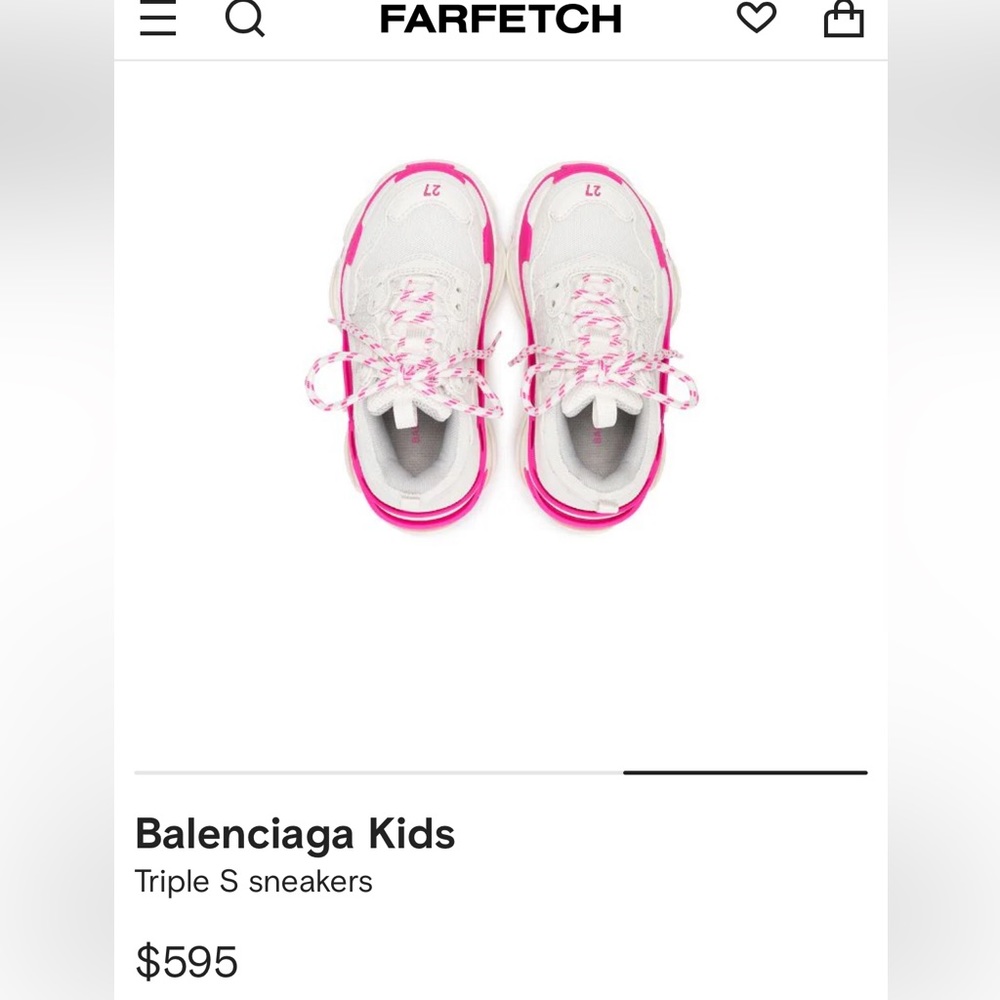Add sneakers to favorites using heart icon

(x=758, y=18)
